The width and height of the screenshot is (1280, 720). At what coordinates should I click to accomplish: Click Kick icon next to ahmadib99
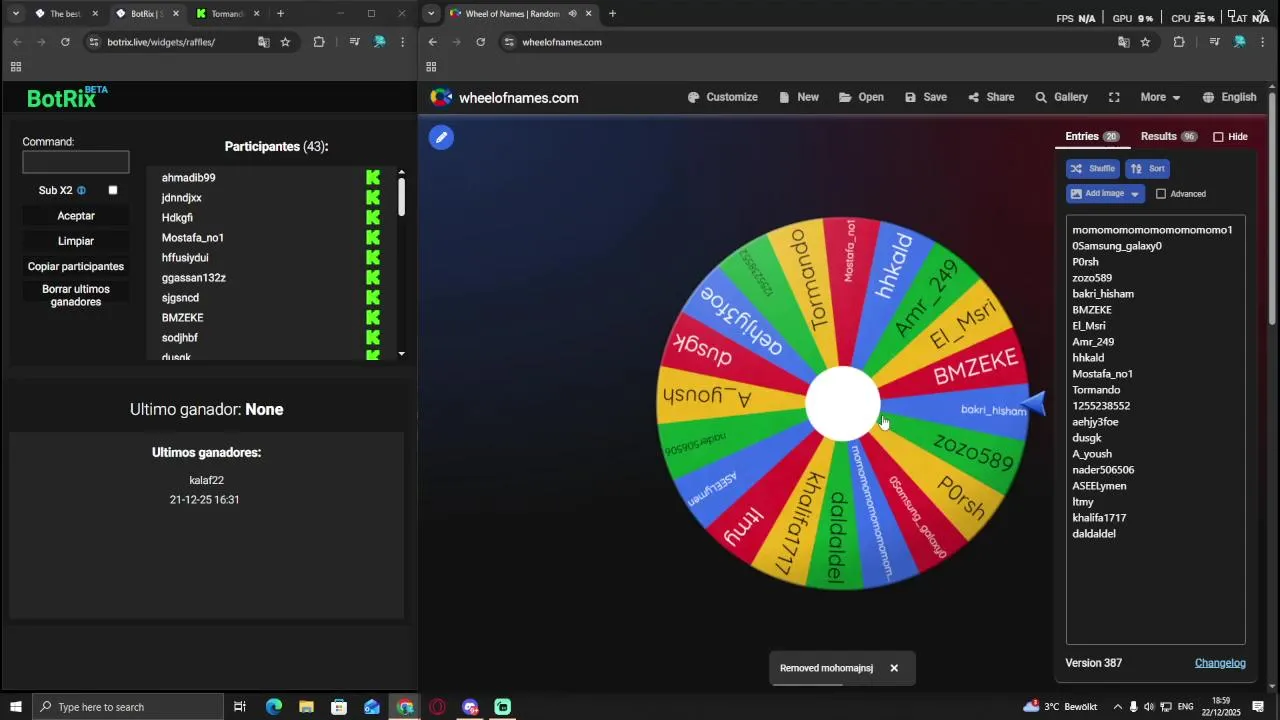click(x=373, y=177)
